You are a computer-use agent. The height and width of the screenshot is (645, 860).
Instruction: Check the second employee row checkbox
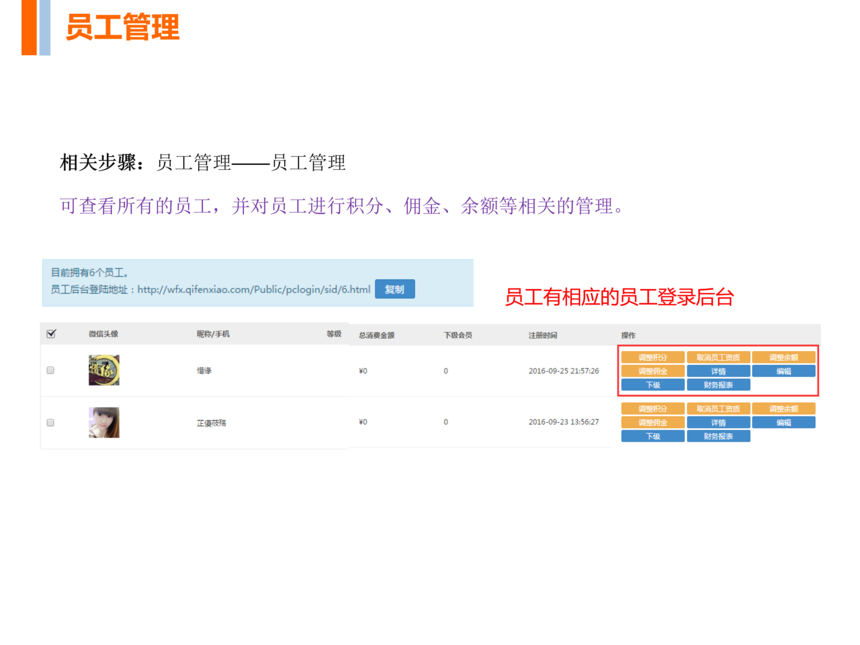51,423
